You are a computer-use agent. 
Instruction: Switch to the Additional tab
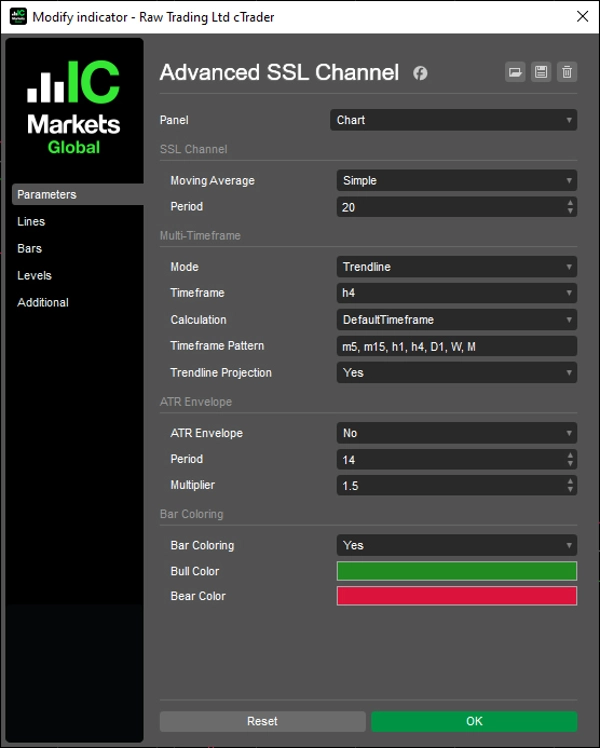tap(43, 302)
